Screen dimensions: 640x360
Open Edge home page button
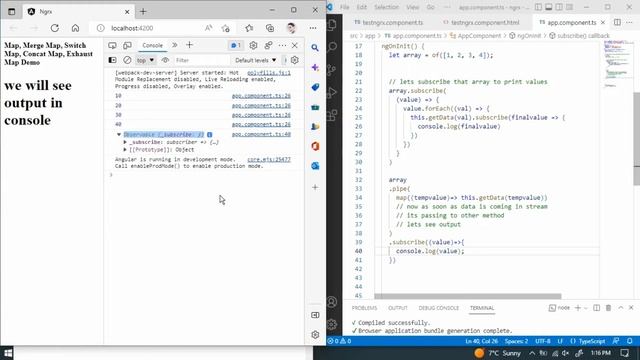(x=76, y=28)
